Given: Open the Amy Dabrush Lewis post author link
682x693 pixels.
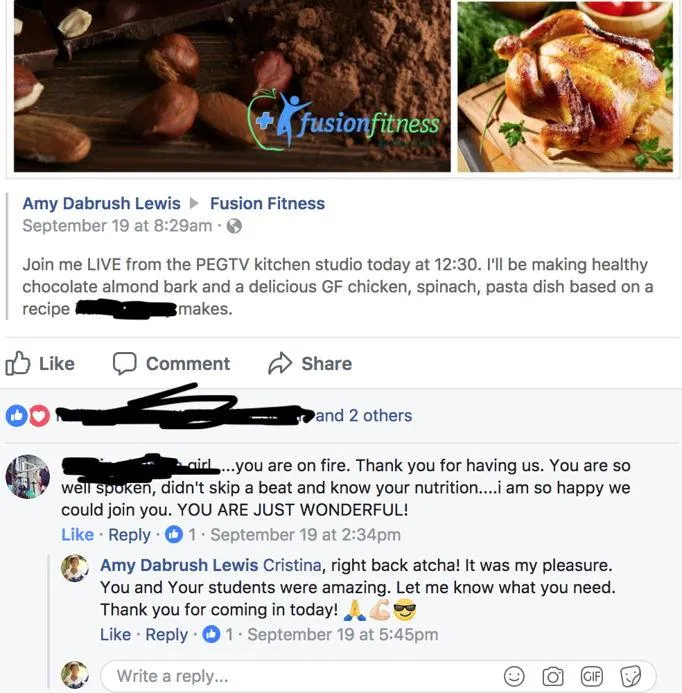Looking at the screenshot, I should (101, 203).
